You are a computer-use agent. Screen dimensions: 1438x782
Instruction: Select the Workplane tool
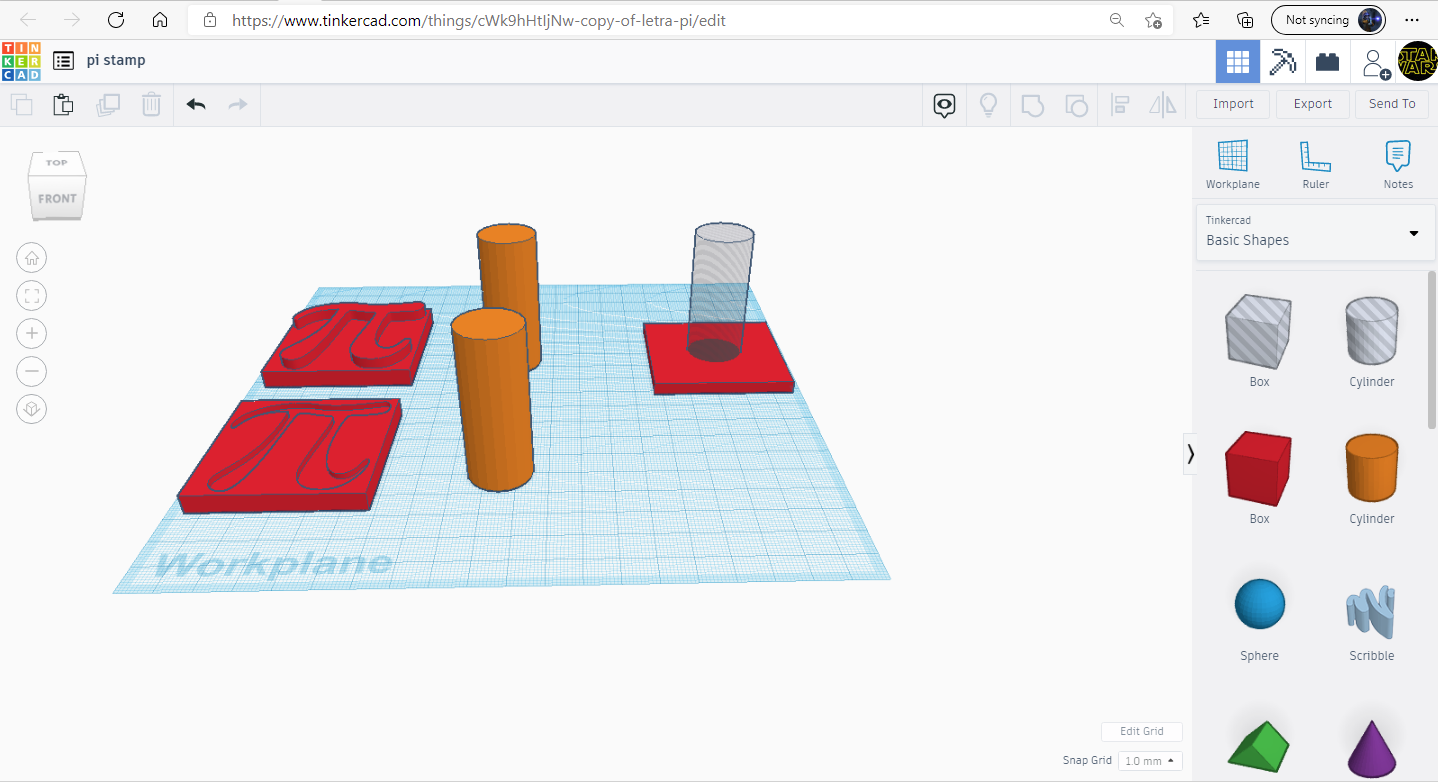1233,165
